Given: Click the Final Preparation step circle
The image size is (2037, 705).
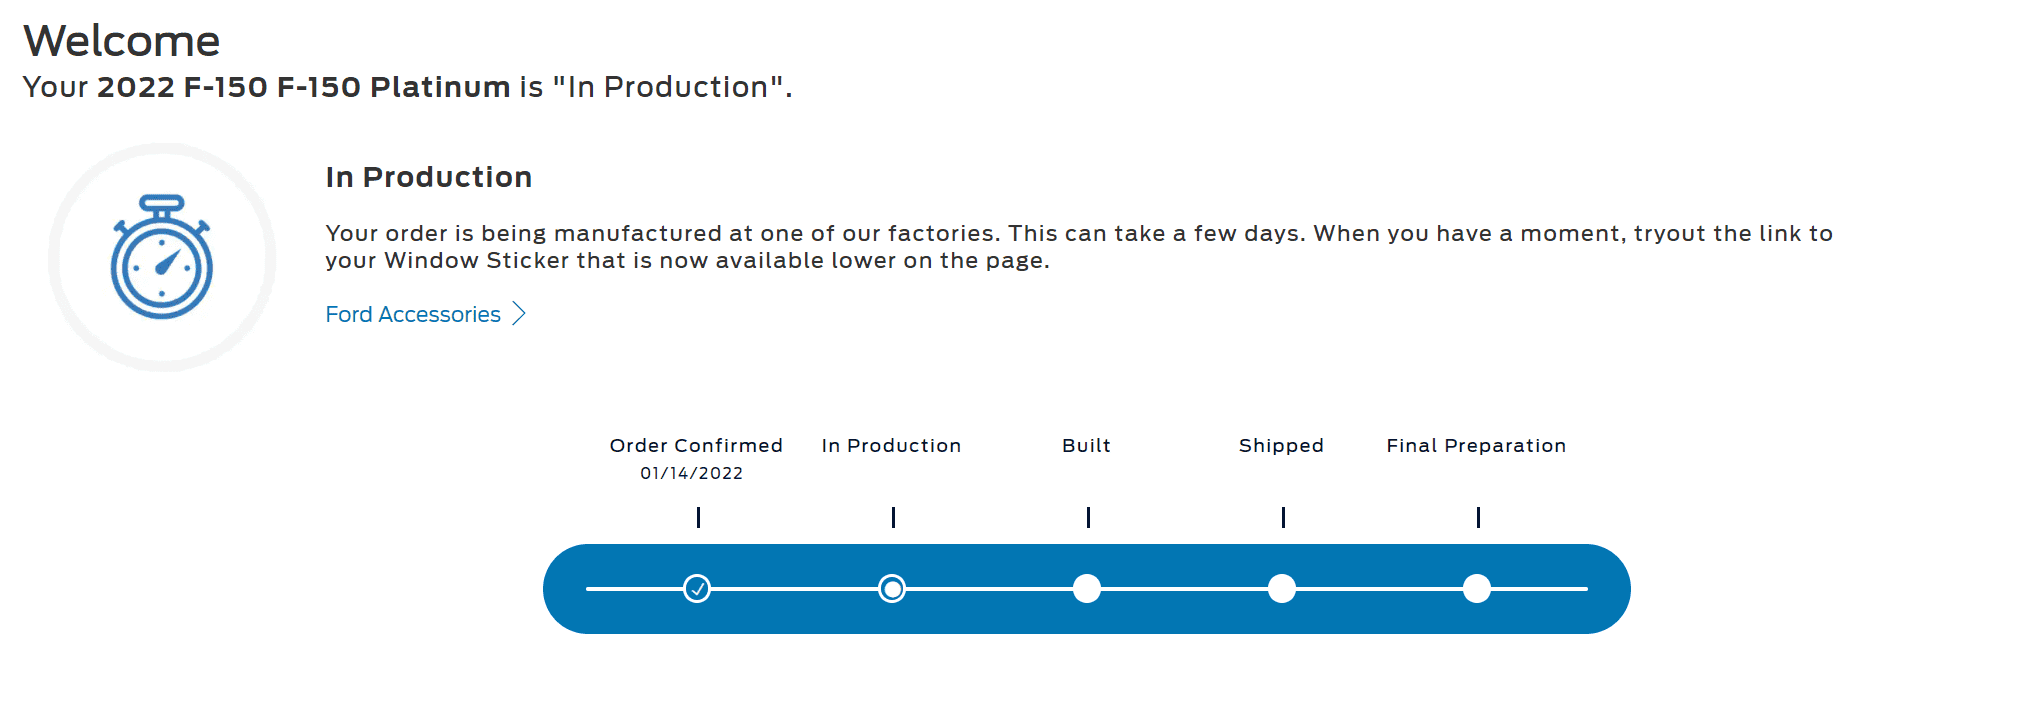Looking at the screenshot, I should (1477, 589).
